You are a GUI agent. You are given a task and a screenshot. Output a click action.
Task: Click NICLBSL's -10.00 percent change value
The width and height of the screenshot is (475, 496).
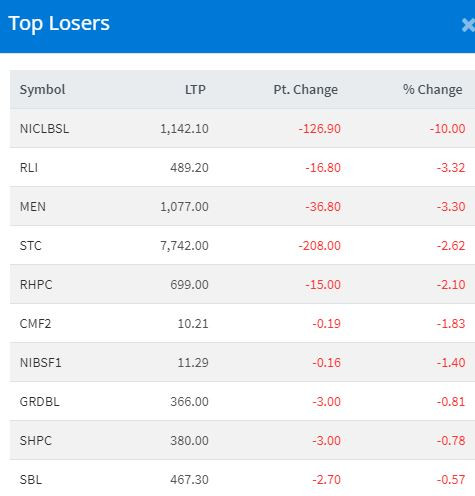pyautogui.click(x=447, y=129)
